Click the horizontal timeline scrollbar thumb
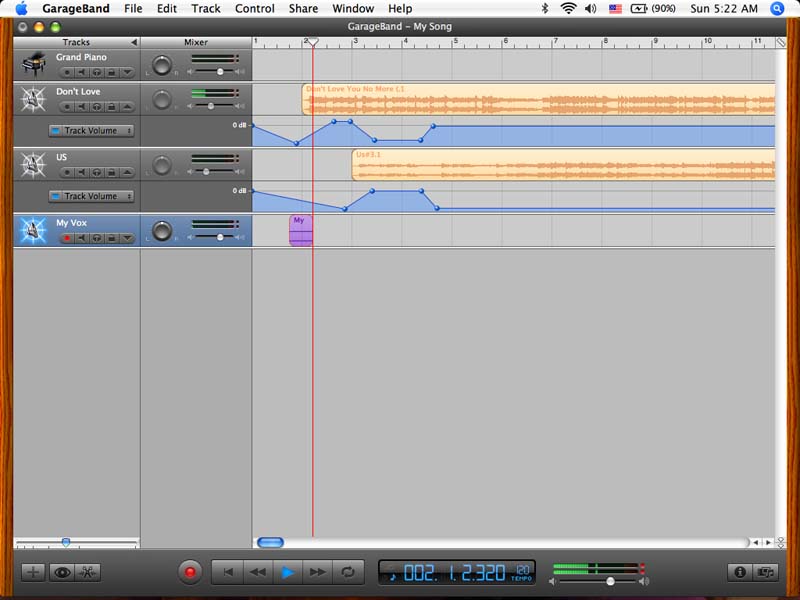The image size is (800, 600). (x=270, y=542)
